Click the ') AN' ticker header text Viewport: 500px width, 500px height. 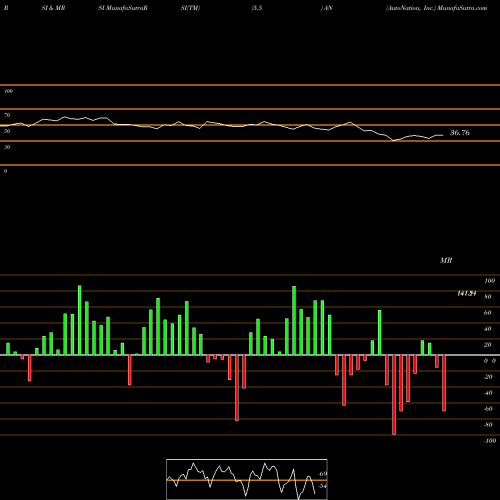pyautogui.click(x=327, y=8)
